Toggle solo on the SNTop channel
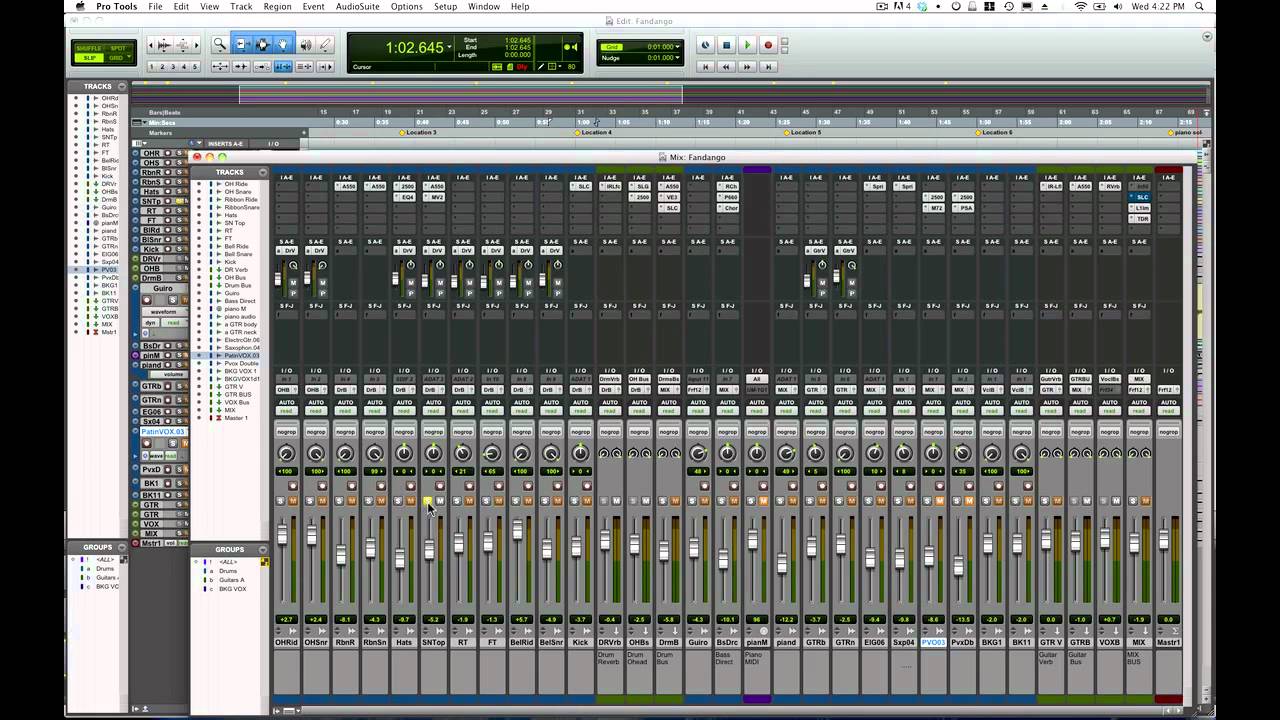The height and width of the screenshot is (720, 1280). pyautogui.click(x=427, y=500)
